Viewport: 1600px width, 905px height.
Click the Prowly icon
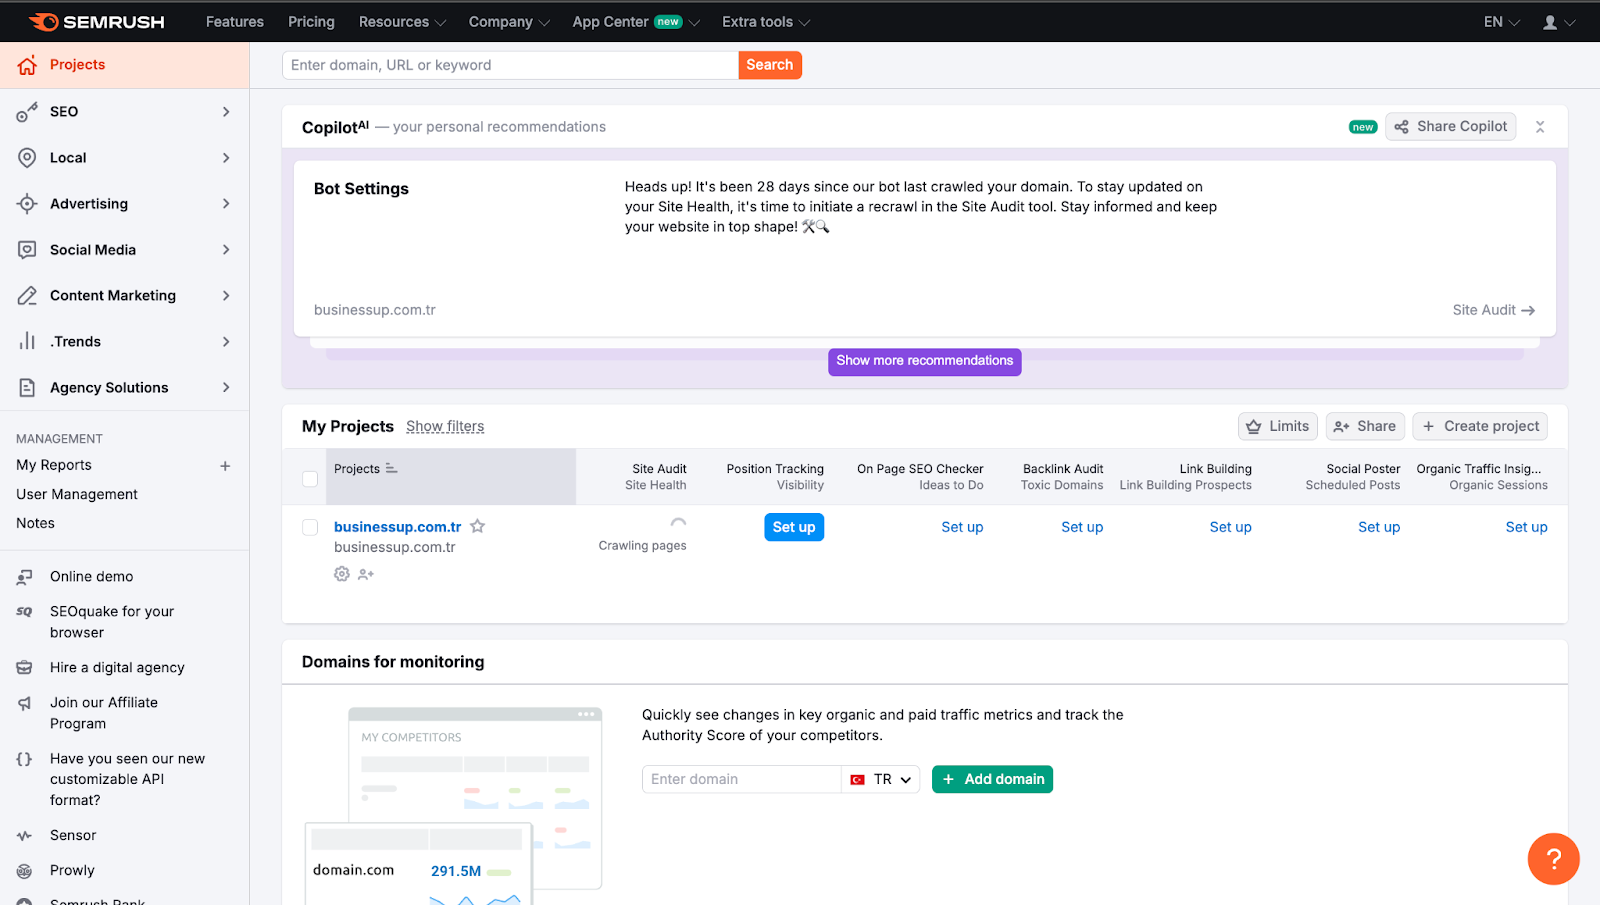click(x=25, y=871)
